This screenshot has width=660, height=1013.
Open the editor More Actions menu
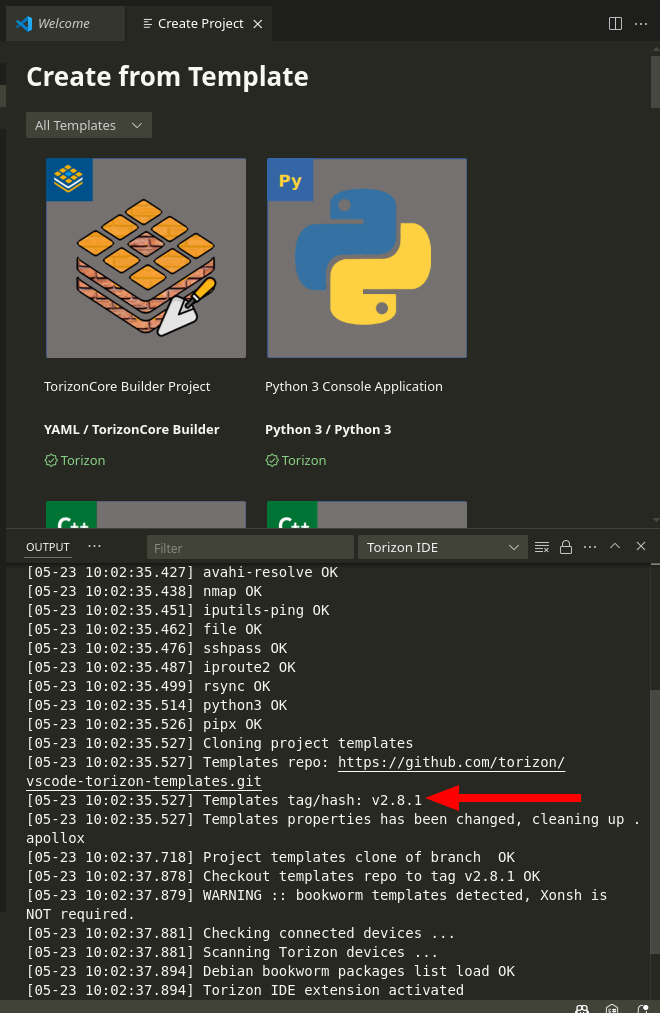pos(641,23)
